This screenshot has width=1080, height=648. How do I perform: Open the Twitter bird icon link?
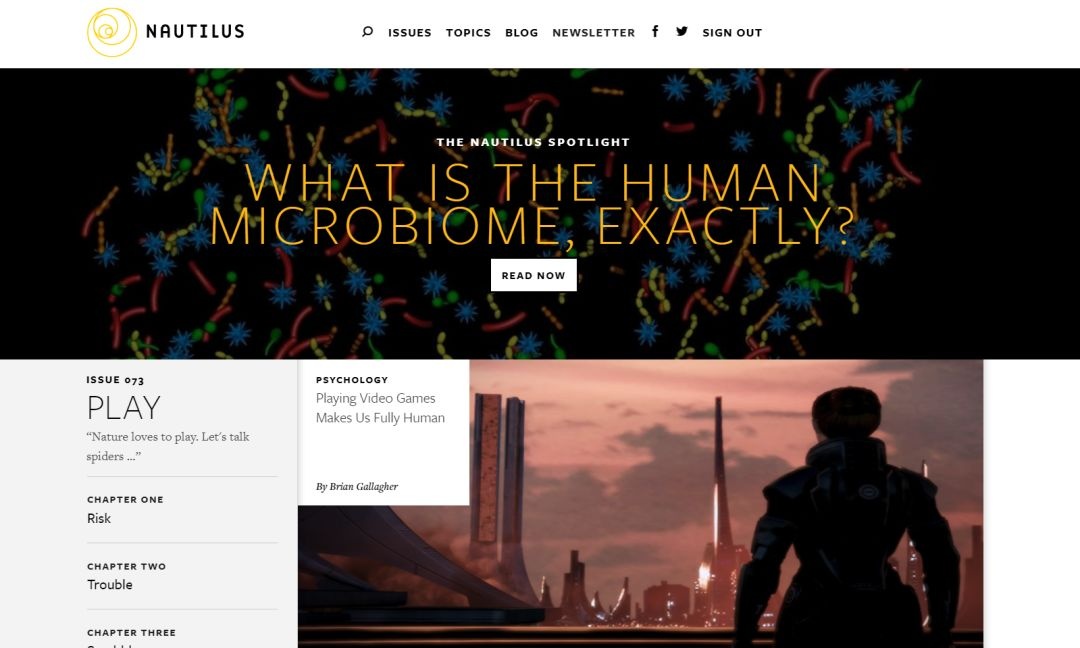(x=681, y=31)
